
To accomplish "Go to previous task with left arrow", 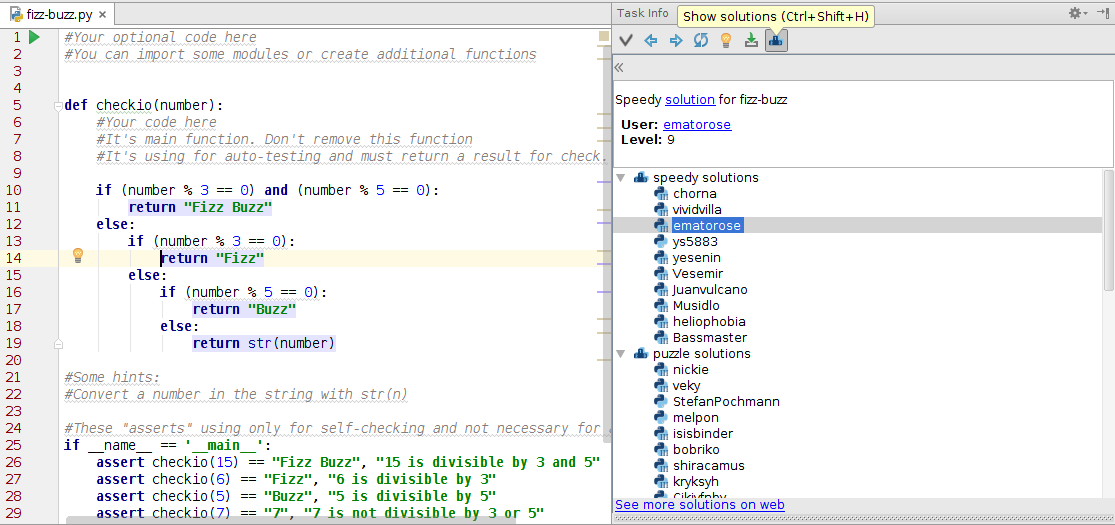I will tap(651, 41).
